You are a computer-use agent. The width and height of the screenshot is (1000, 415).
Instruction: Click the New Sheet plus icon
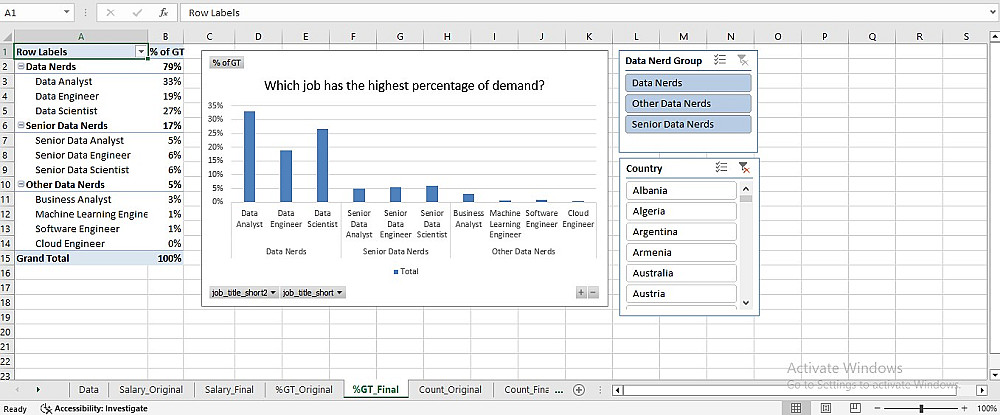click(577, 389)
